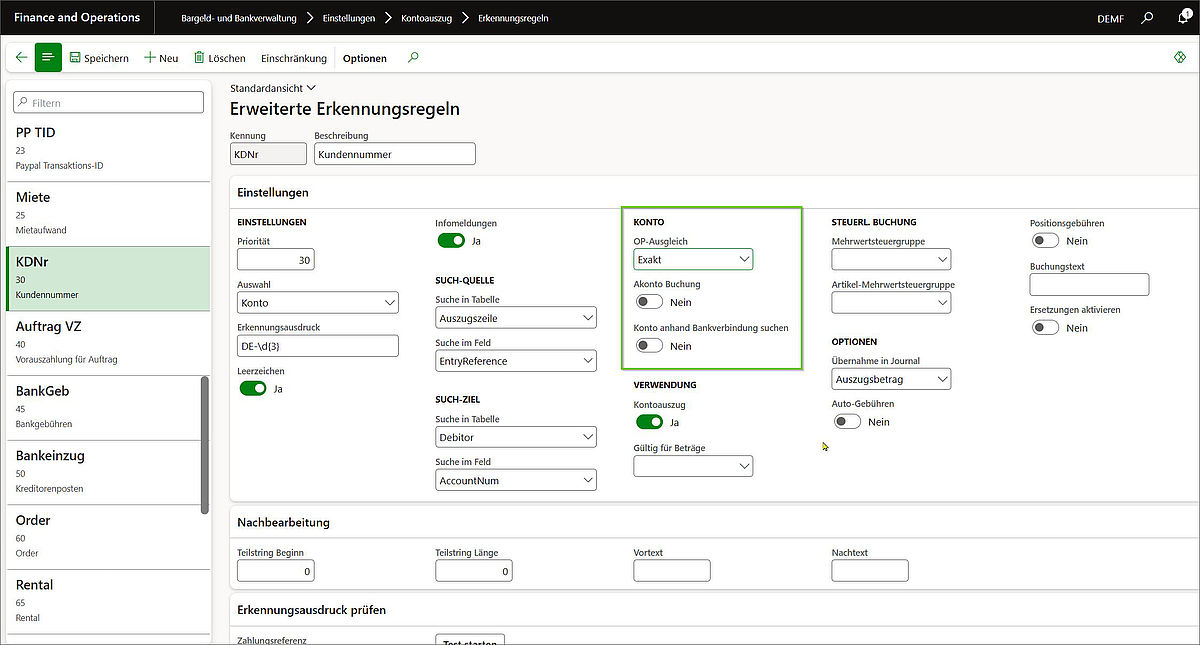Viewport: 1200px width, 645px height.
Task: Open the Einschränkung menu
Action: [x=294, y=58]
